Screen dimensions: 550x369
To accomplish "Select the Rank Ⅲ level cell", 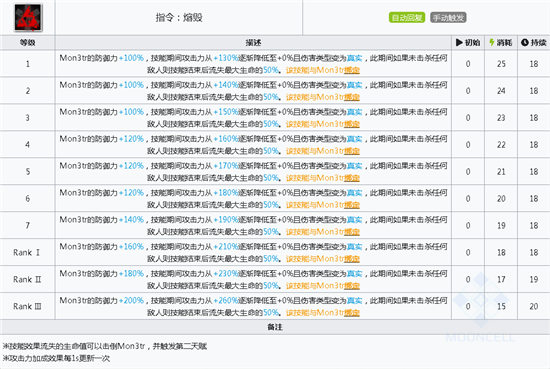I will pyautogui.click(x=27, y=306).
